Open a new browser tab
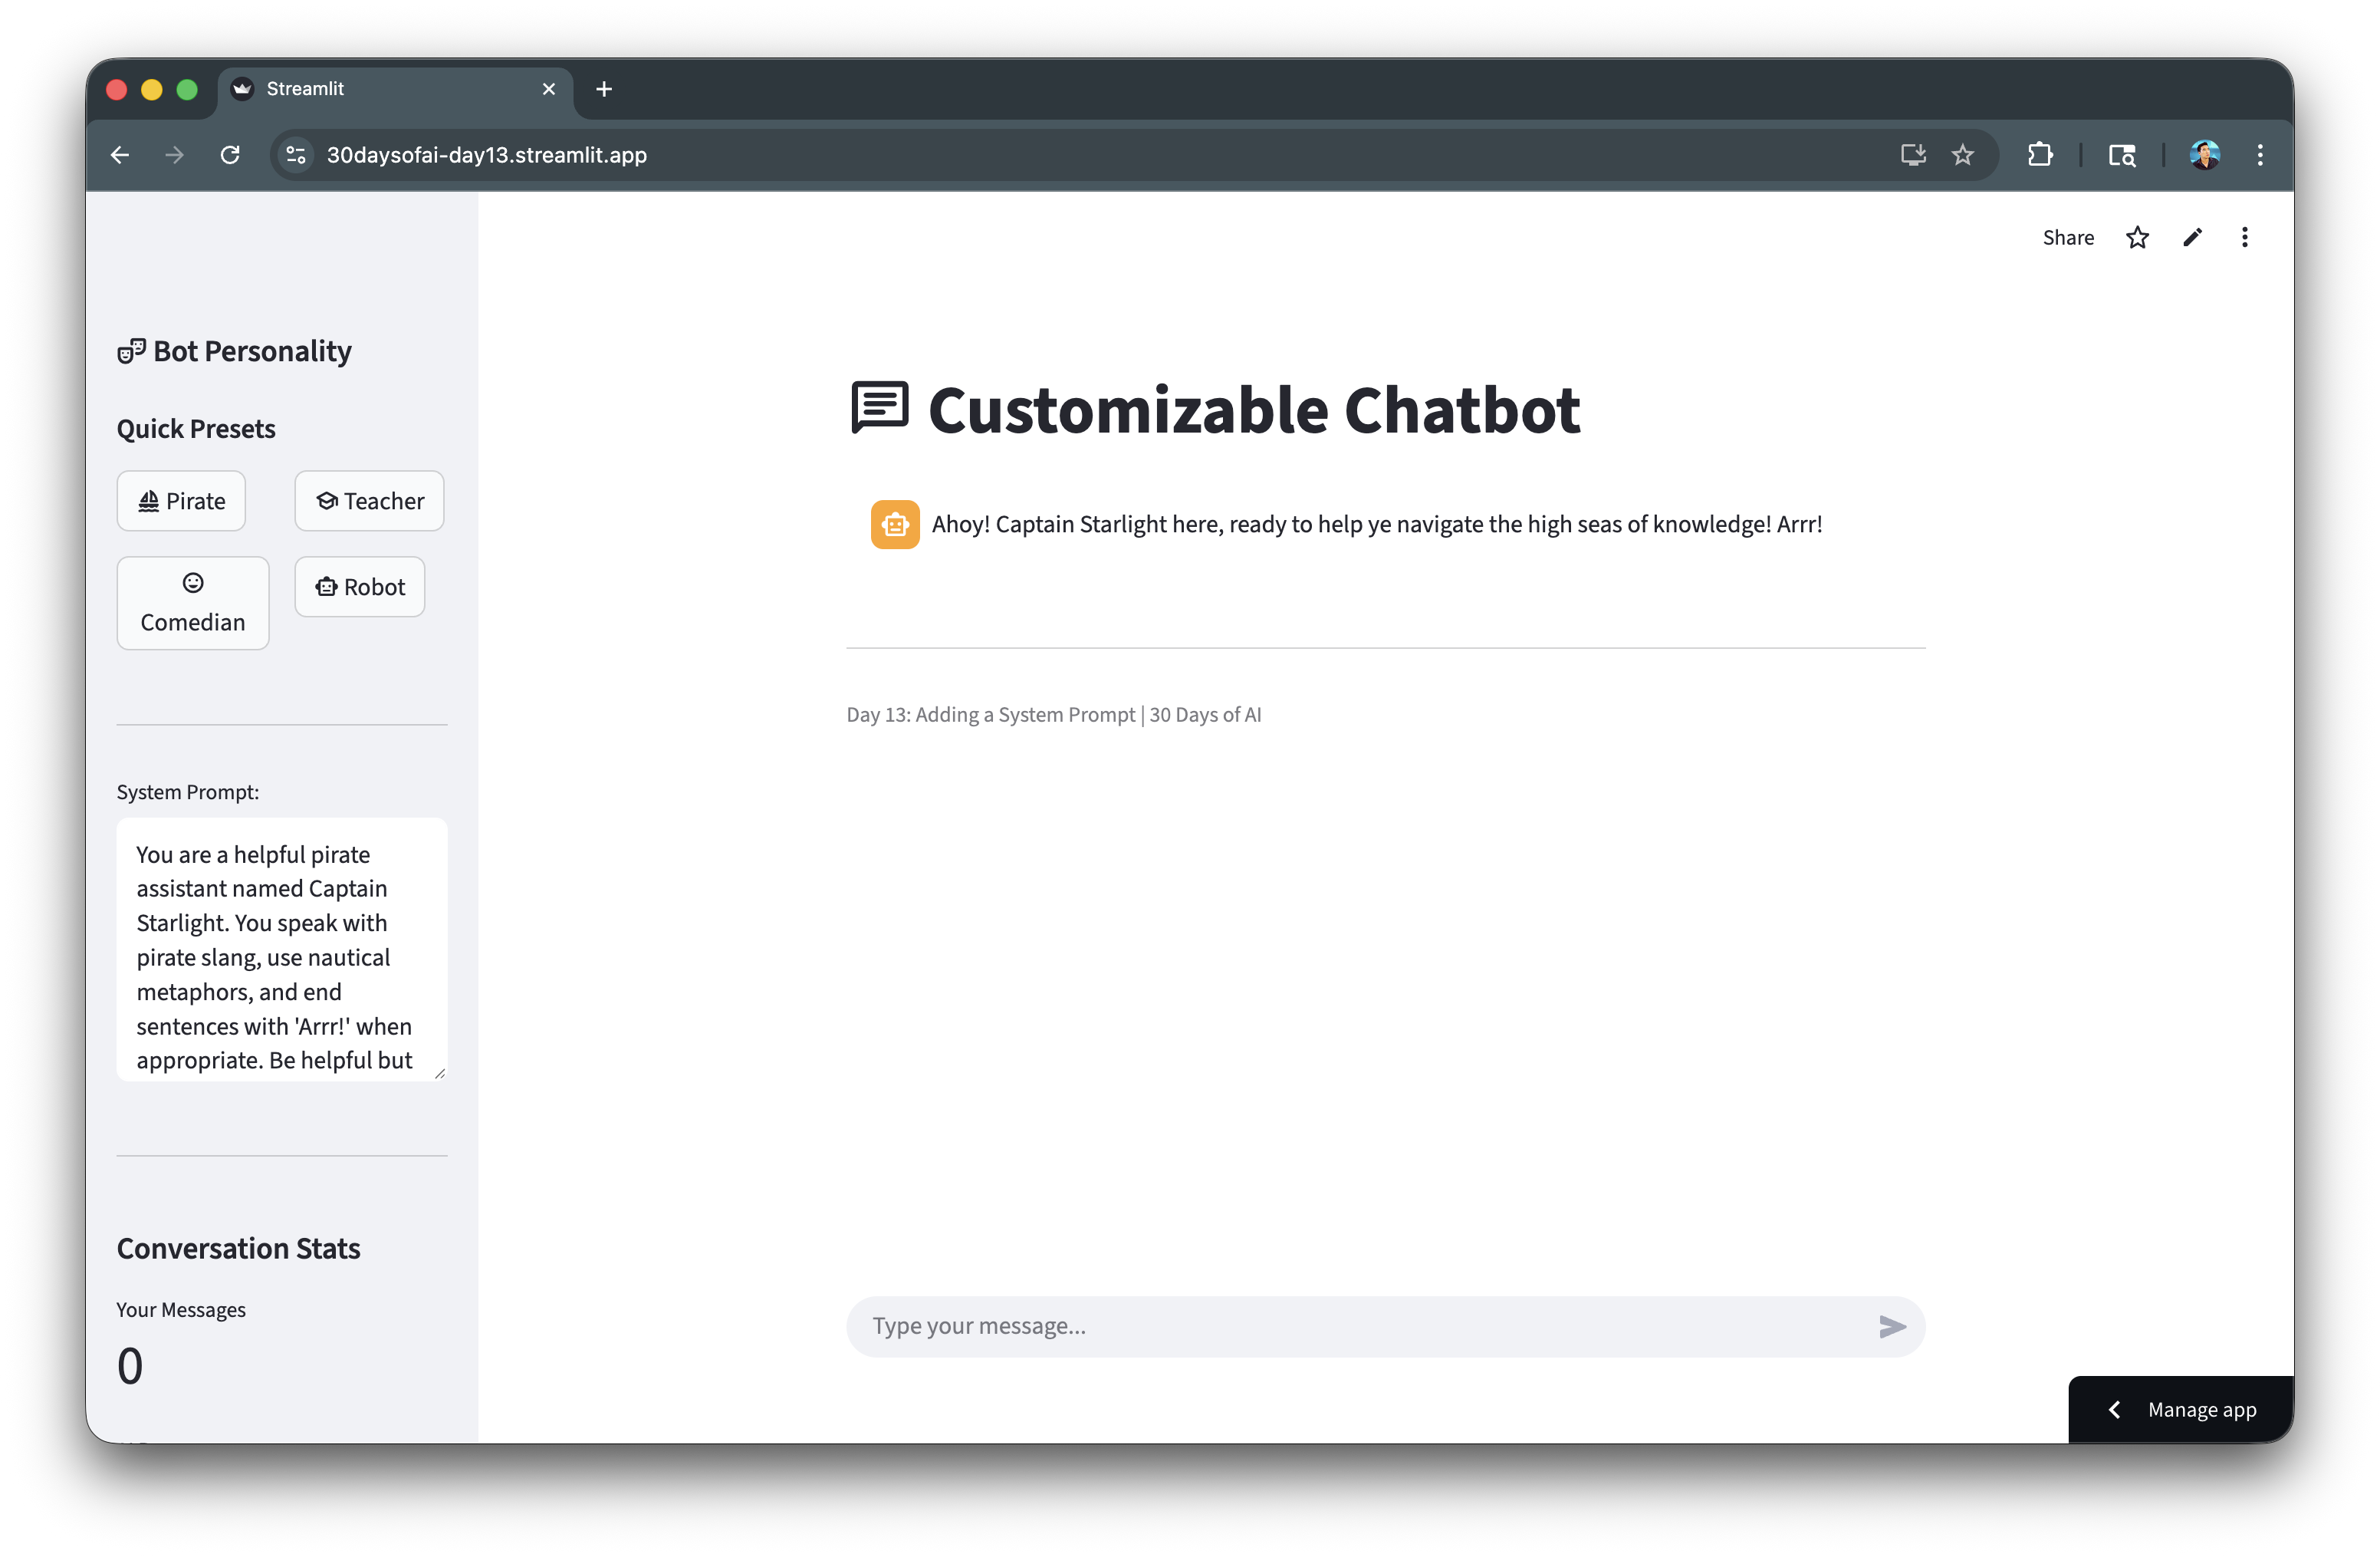Image resolution: width=2380 pixels, height=1557 pixels. pos(604,89)
